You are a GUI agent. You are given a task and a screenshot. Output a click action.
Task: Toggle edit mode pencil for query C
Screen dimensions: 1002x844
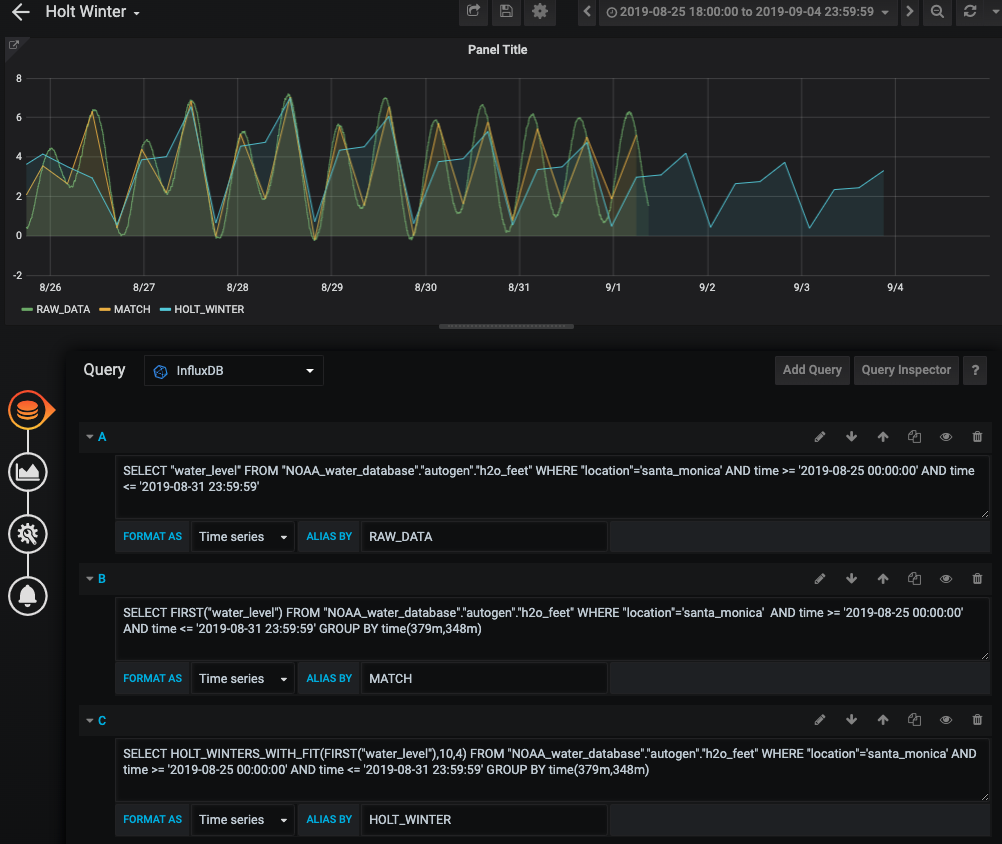(820, 720)
